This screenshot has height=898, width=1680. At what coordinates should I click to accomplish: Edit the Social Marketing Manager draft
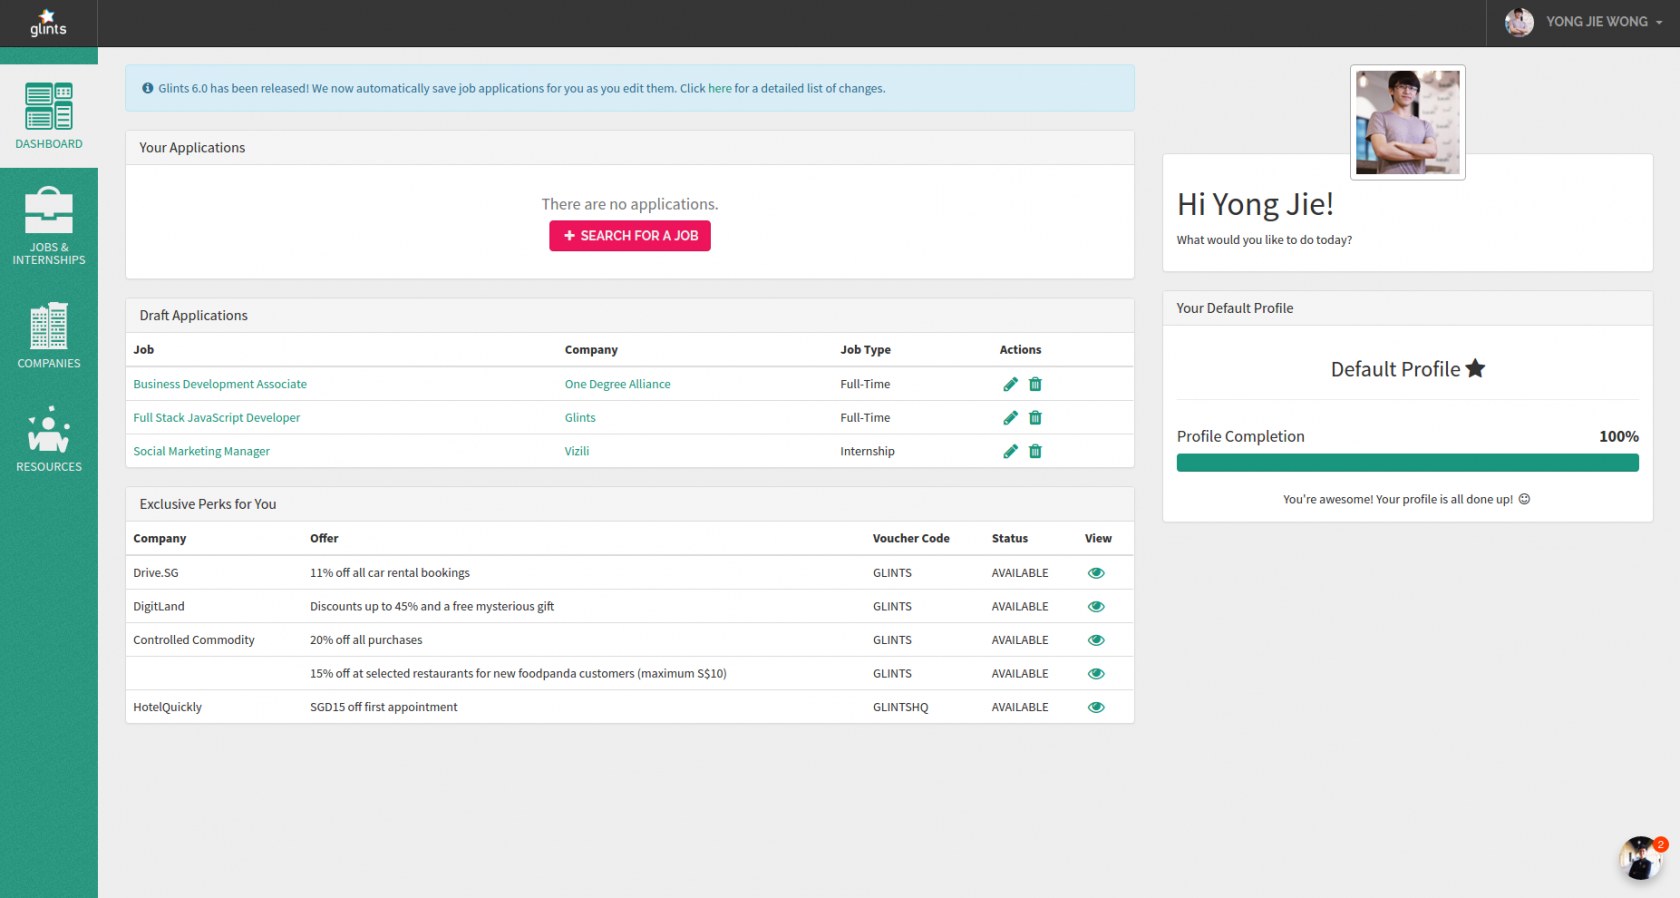[1010, 451]
